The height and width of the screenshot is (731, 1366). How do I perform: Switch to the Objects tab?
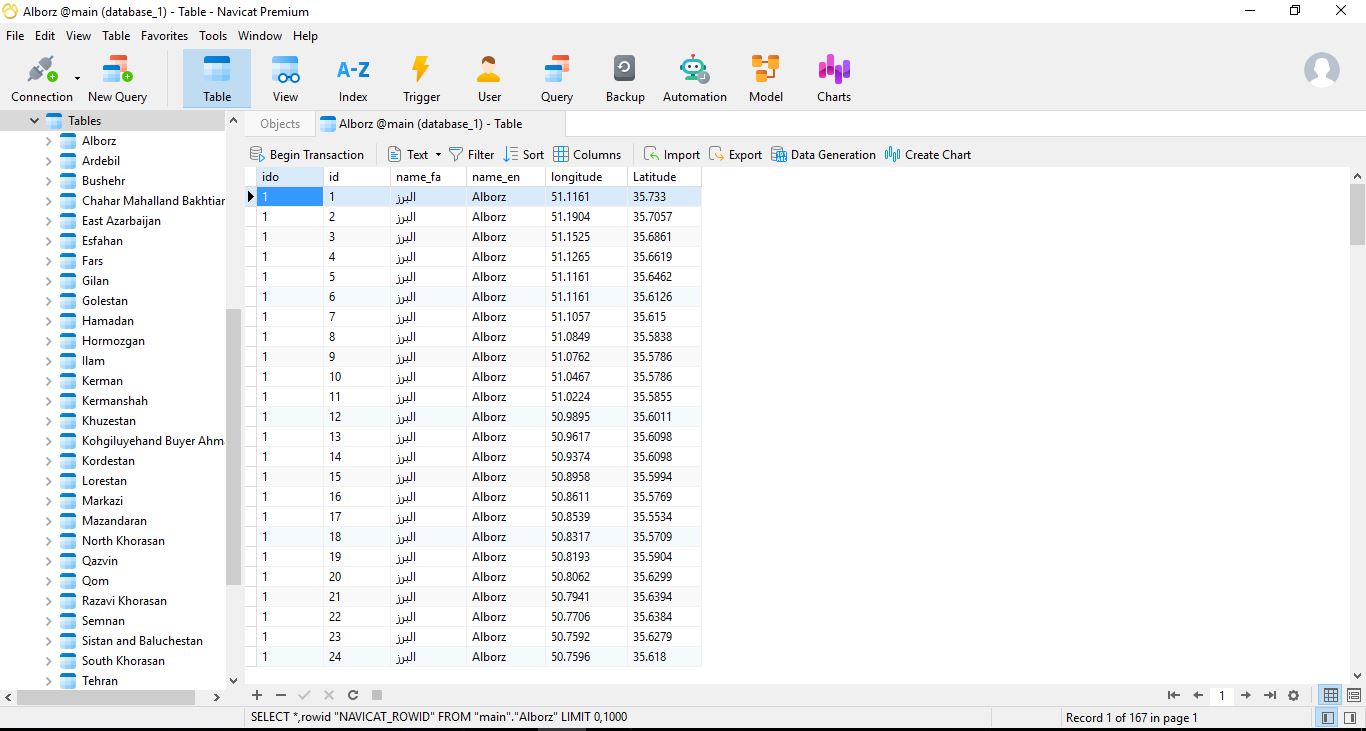point(280,124)
